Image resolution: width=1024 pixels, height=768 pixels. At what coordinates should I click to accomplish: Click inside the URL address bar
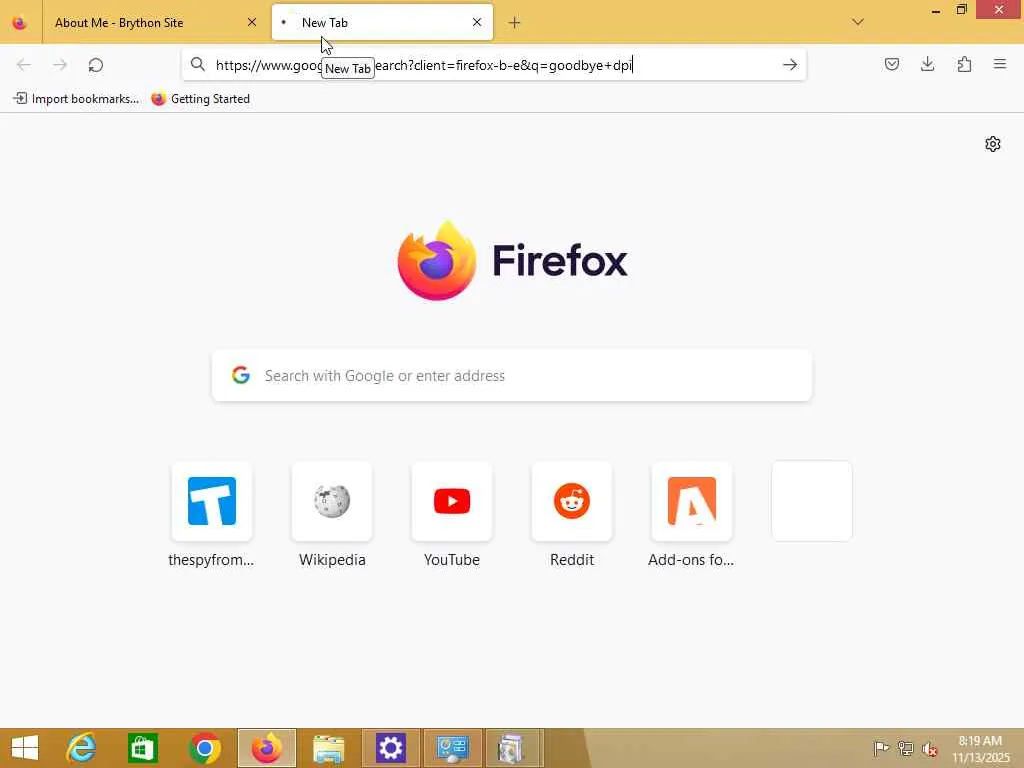click(x=494, y=65)
